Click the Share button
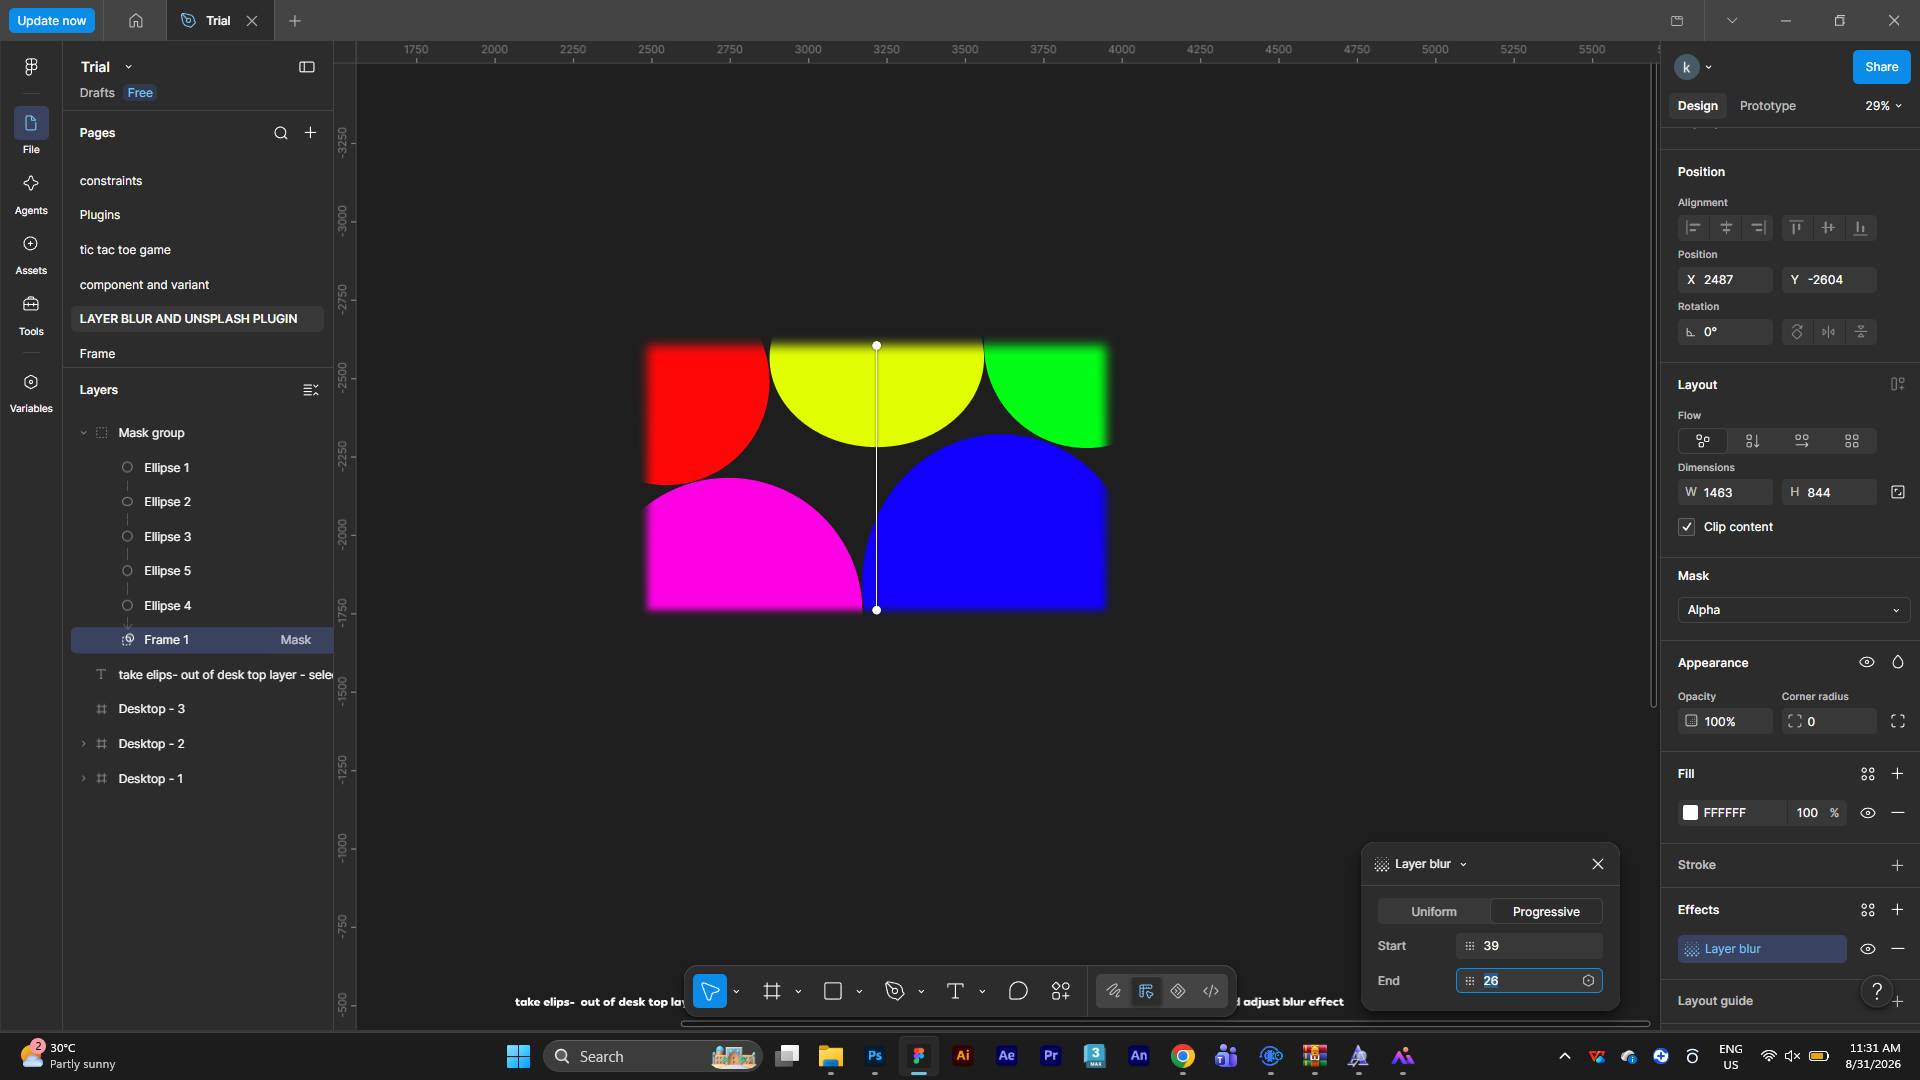Screen dimensions: 1920x1080 click(1881, 67)
